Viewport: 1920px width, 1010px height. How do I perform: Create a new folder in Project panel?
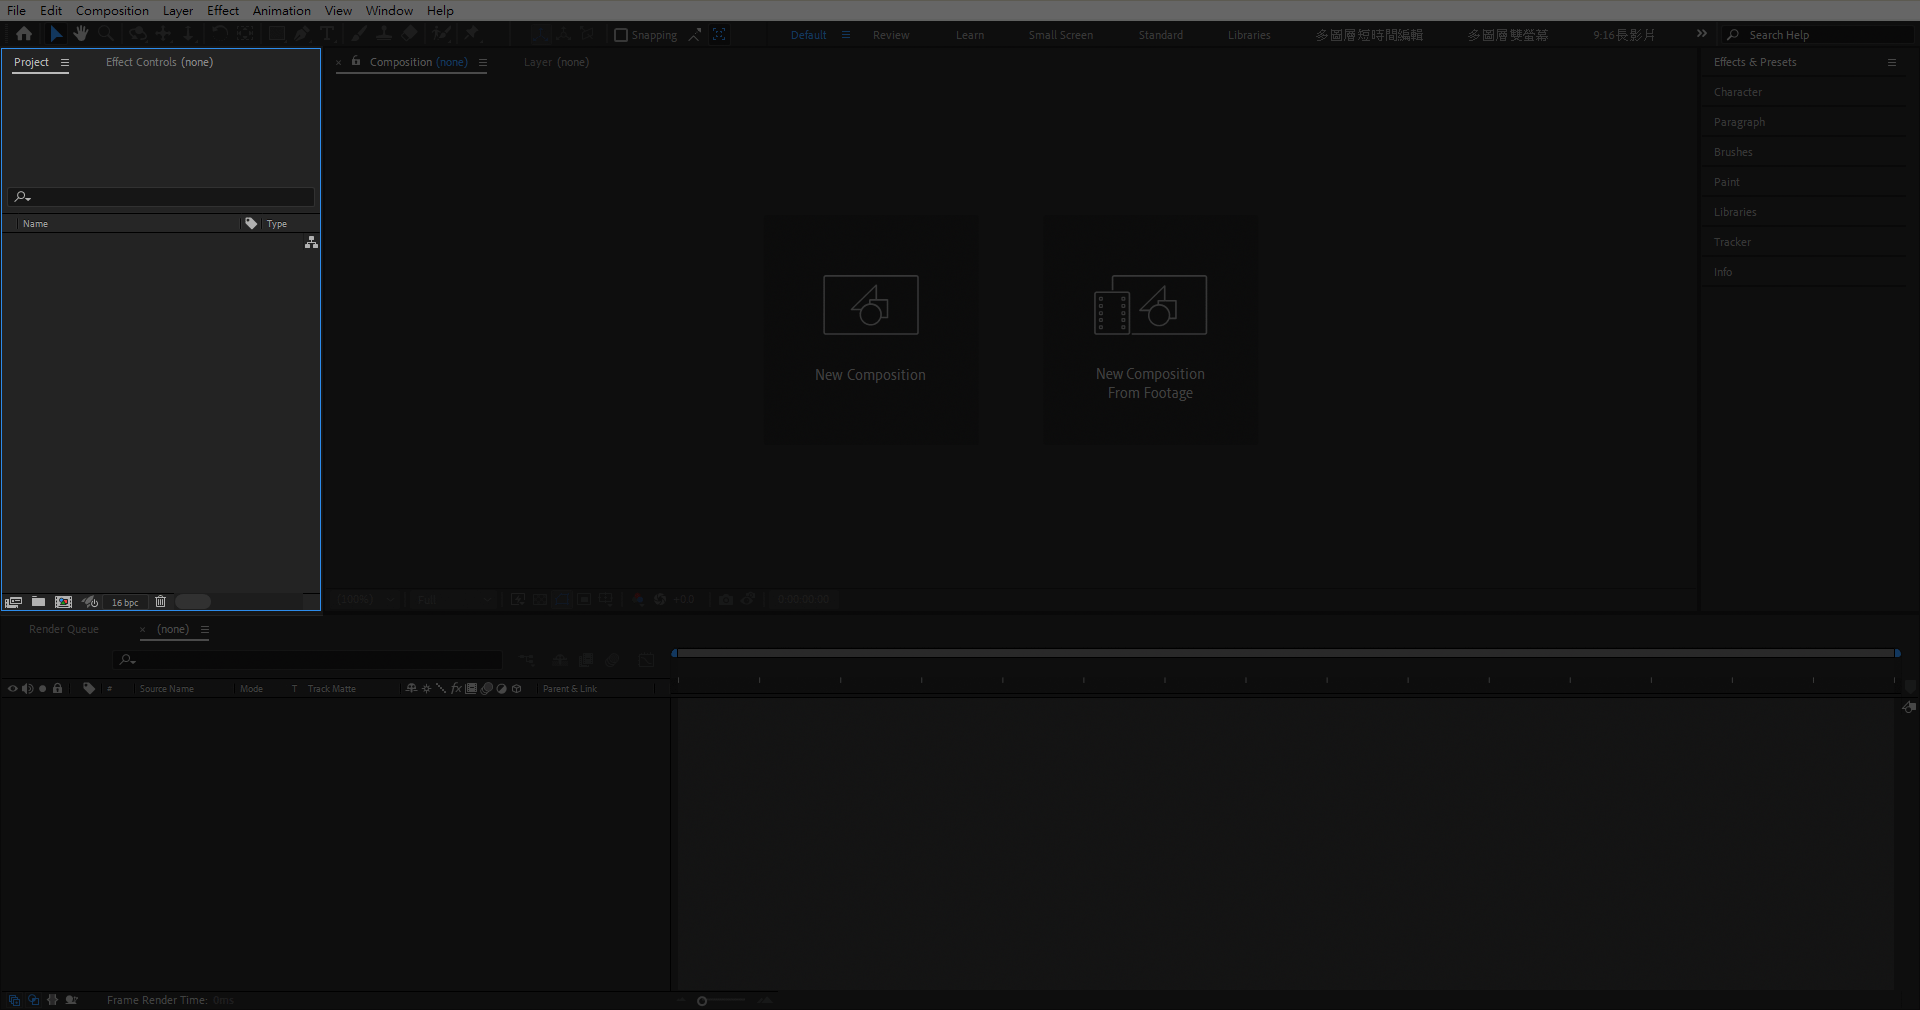point(38,602)
